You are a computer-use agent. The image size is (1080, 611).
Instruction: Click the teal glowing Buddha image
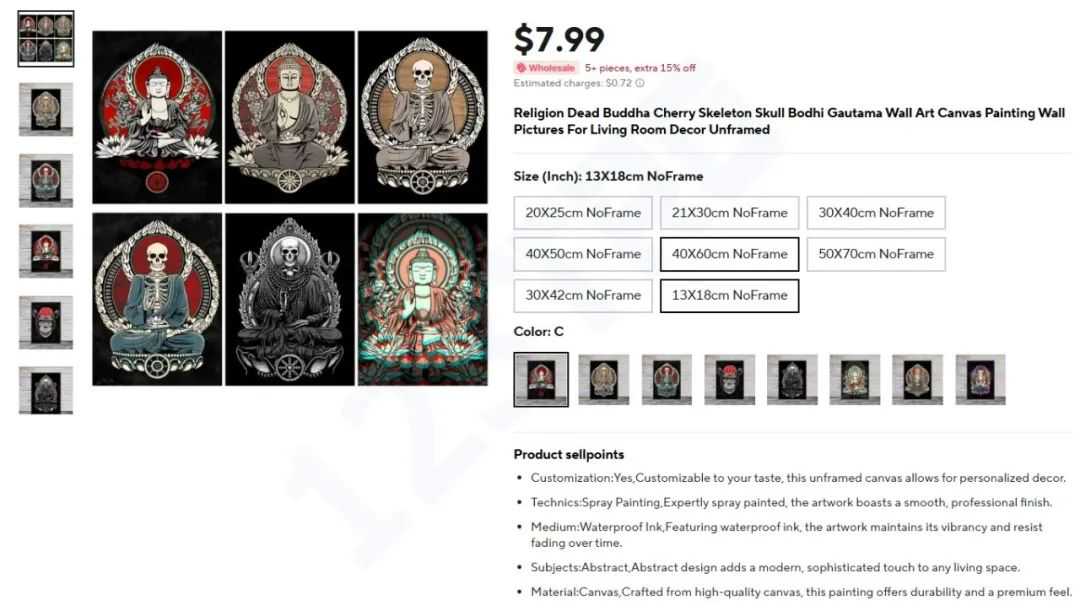pos(422,299)
